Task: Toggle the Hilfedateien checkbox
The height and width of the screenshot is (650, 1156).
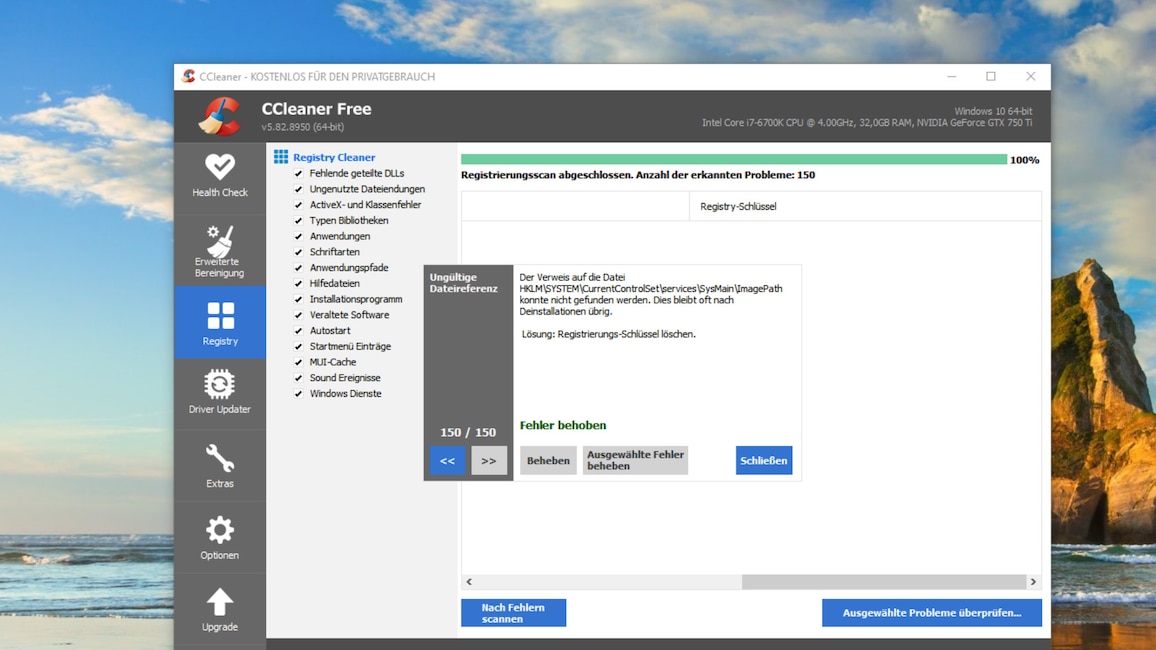Action: coord(299,284)
